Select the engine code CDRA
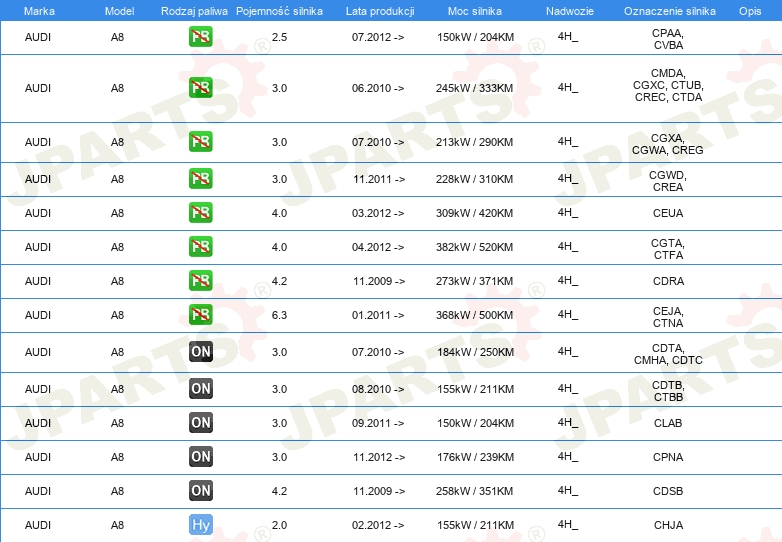Screen dimensions: 782x542 [x=668, y=281]
